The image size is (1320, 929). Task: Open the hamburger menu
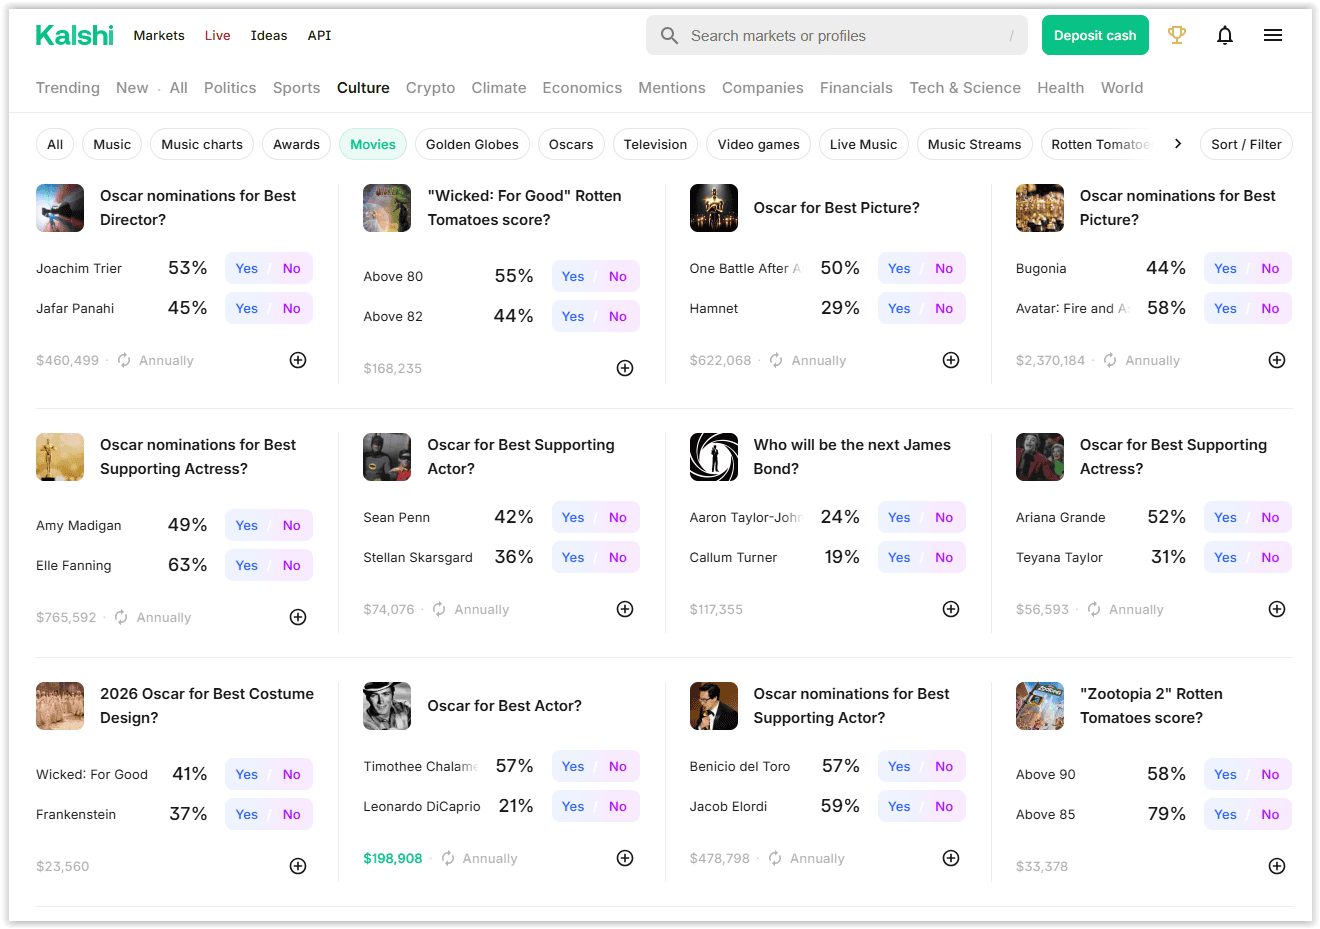pyautogui.click(x=1272, y=35)
